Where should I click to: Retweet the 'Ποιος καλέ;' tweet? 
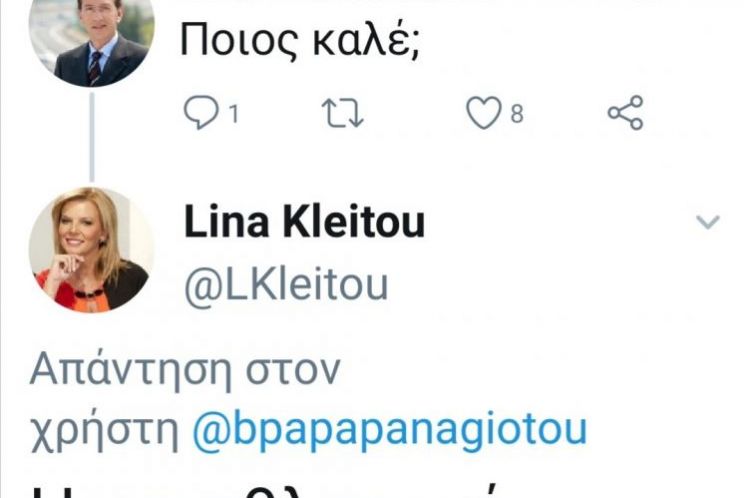coord(344,114)
